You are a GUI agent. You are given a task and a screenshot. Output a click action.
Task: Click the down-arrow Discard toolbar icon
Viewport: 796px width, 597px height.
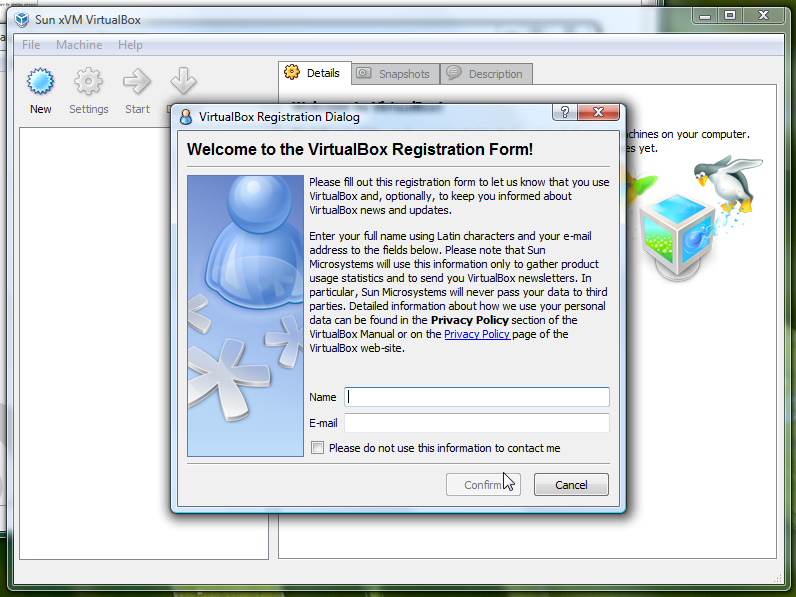click(x=183, y=82)
